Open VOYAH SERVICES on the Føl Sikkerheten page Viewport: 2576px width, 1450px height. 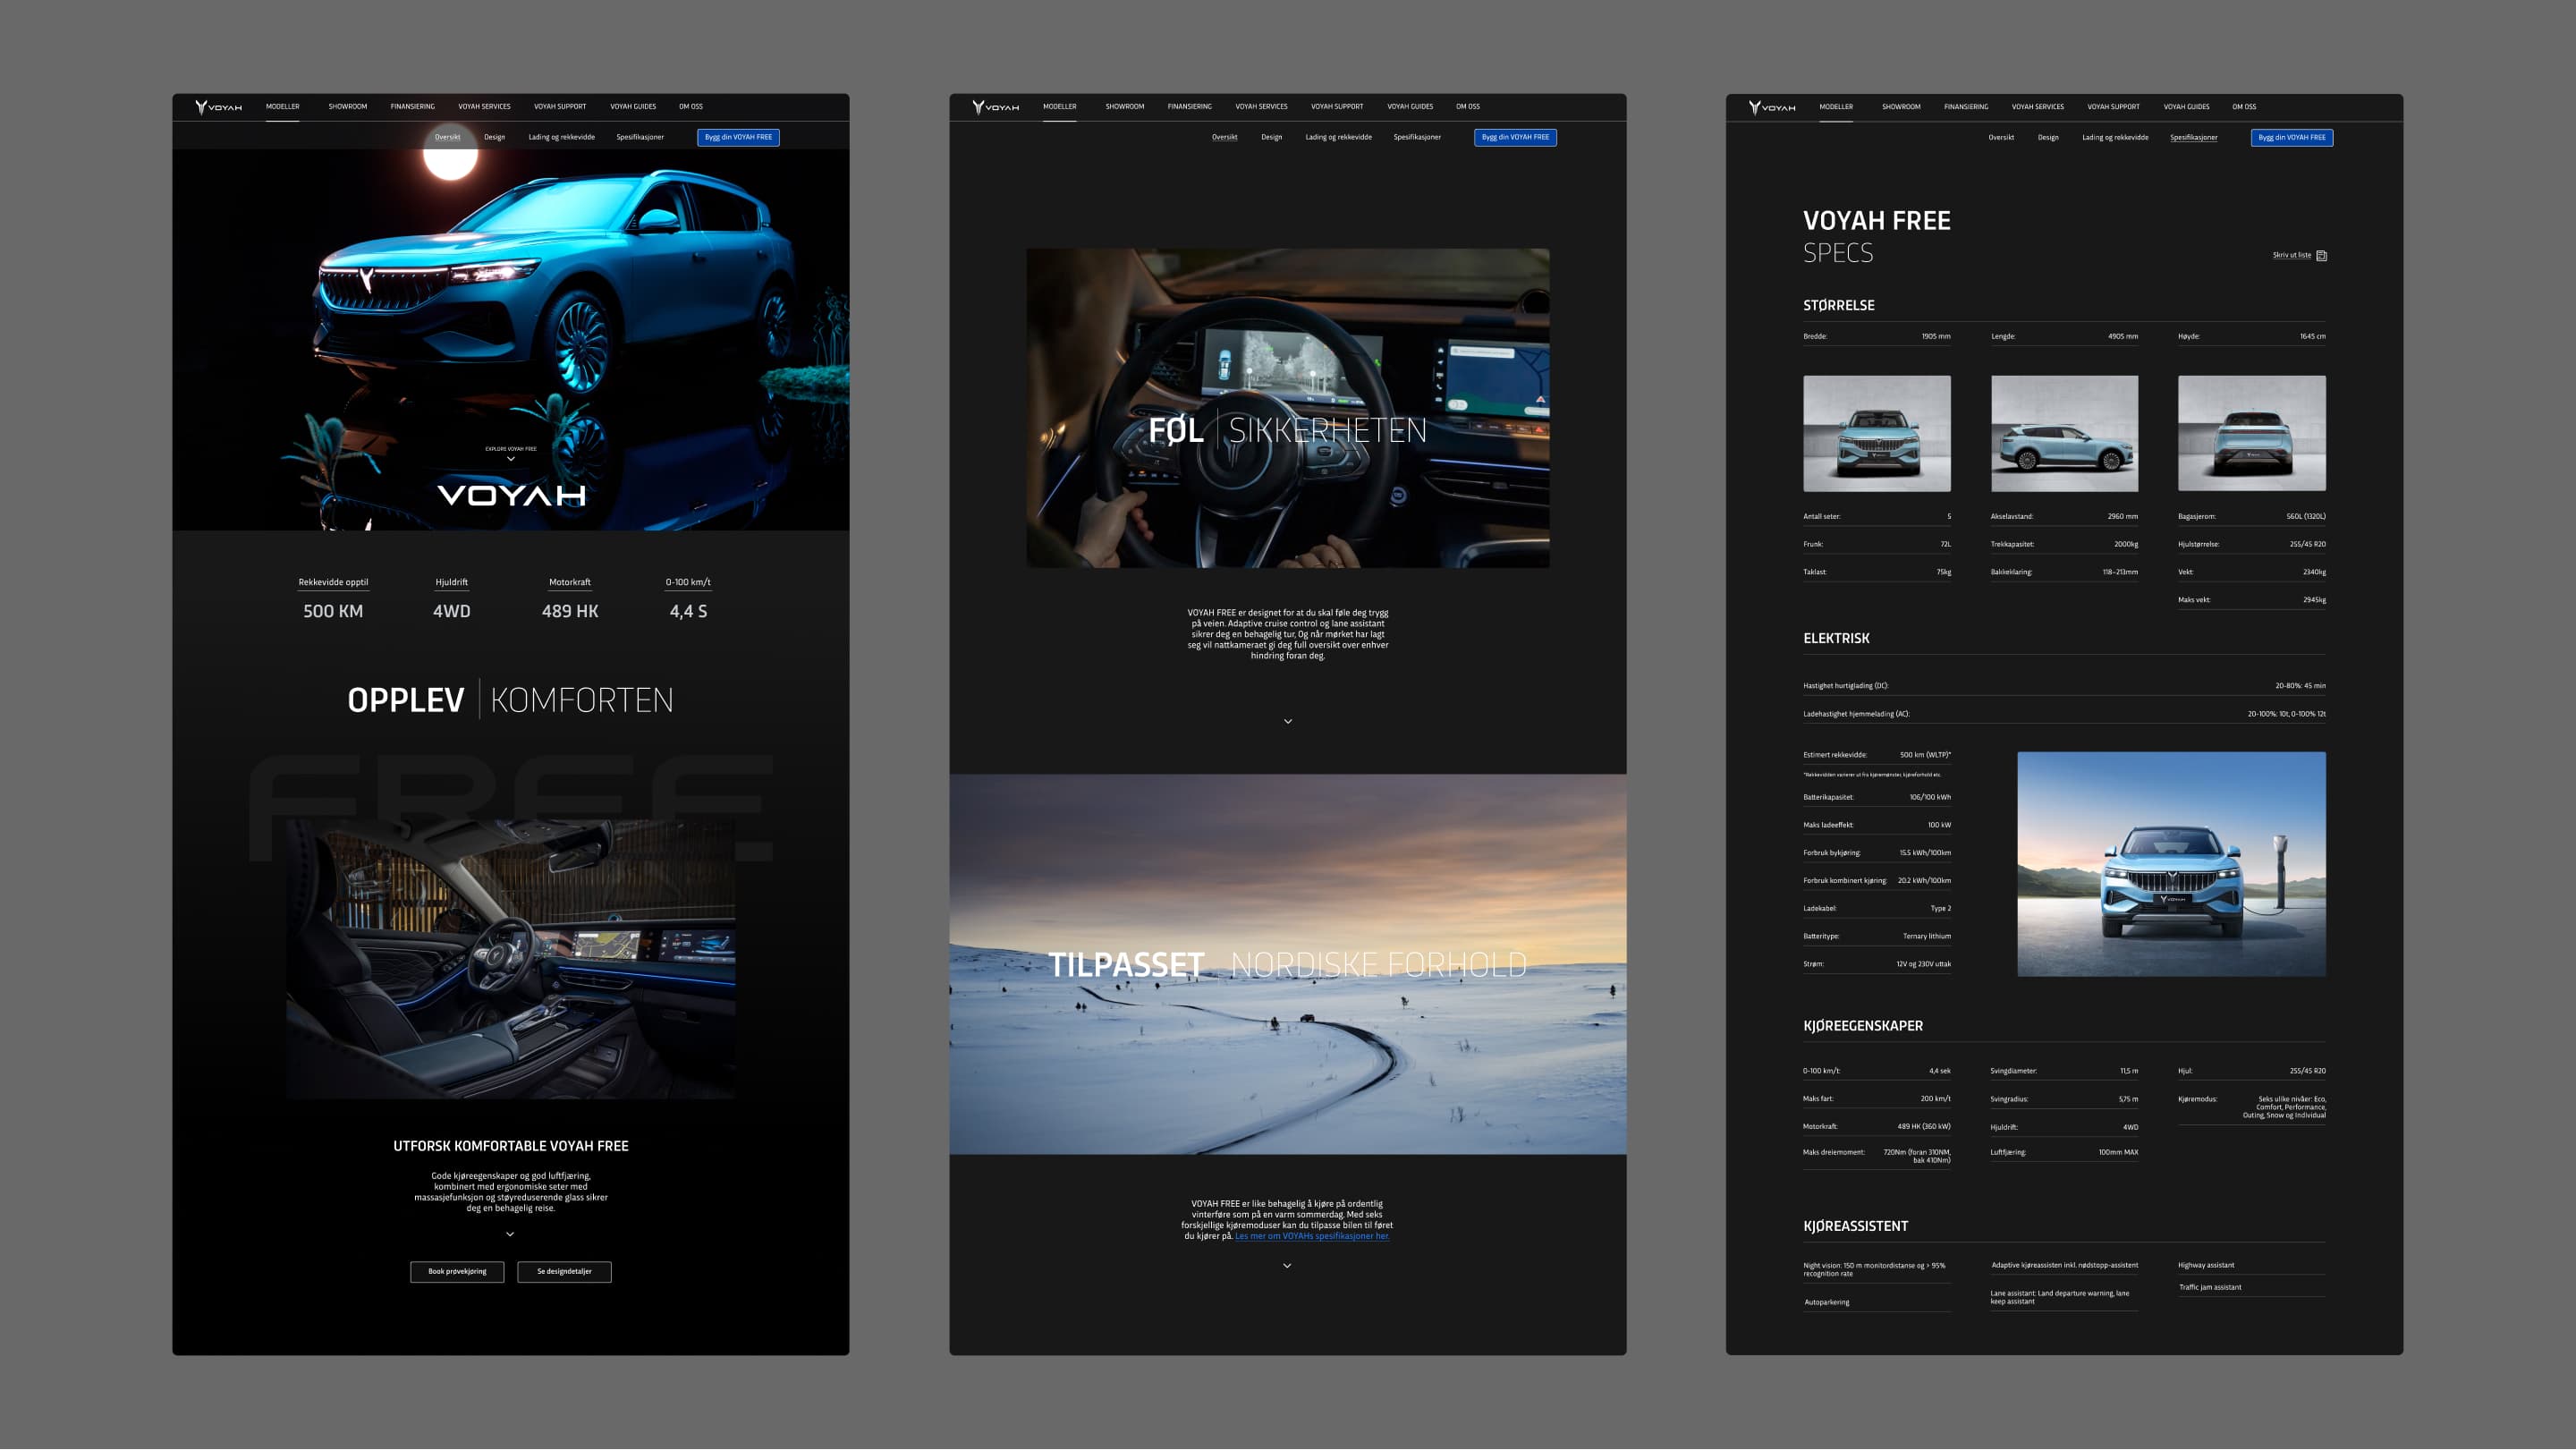coord(1261,107)
